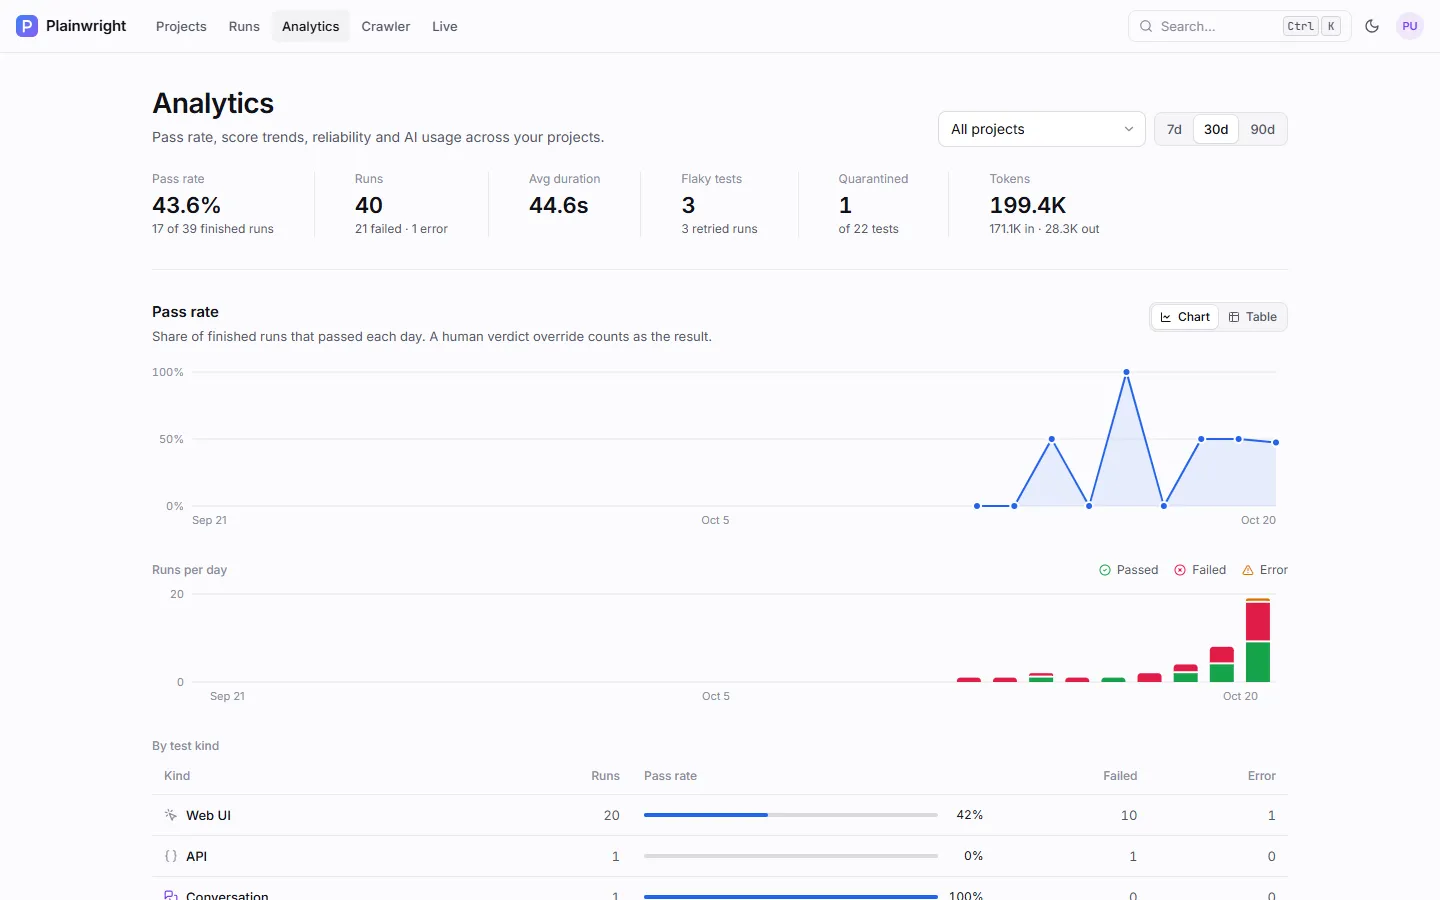1440x900 pixels.
Task: Show pass rate as Chart view
Action: coord(1185,317)
